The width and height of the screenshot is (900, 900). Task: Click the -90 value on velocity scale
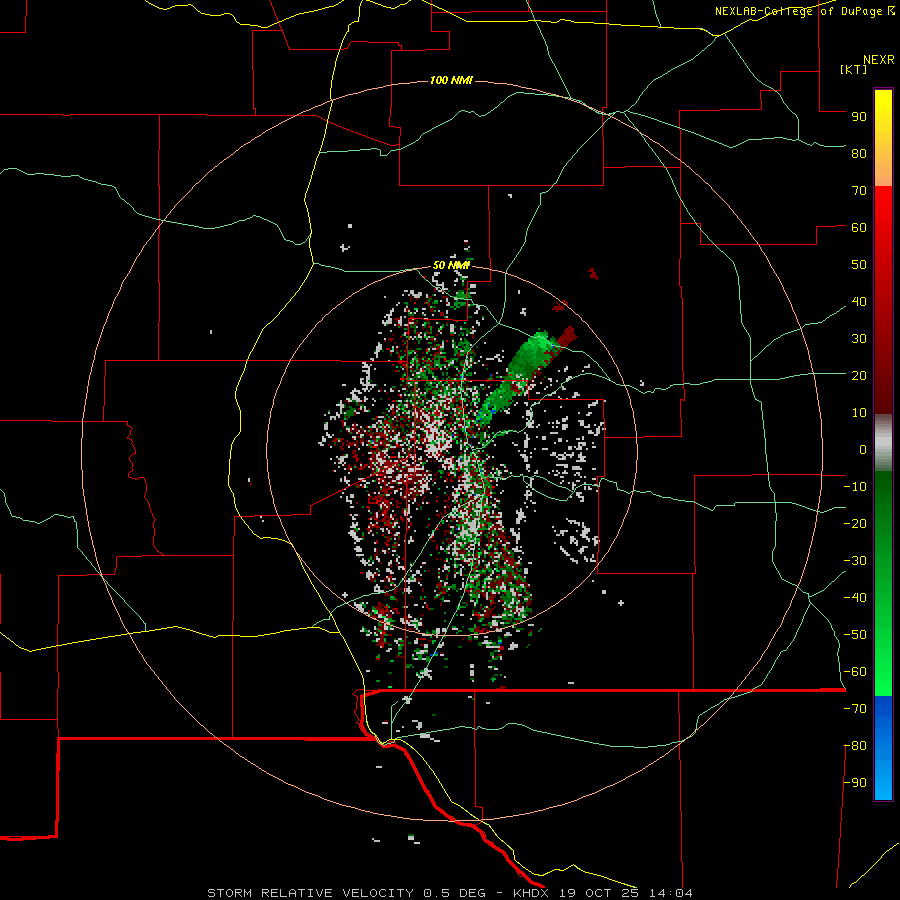tap(855, 783)
